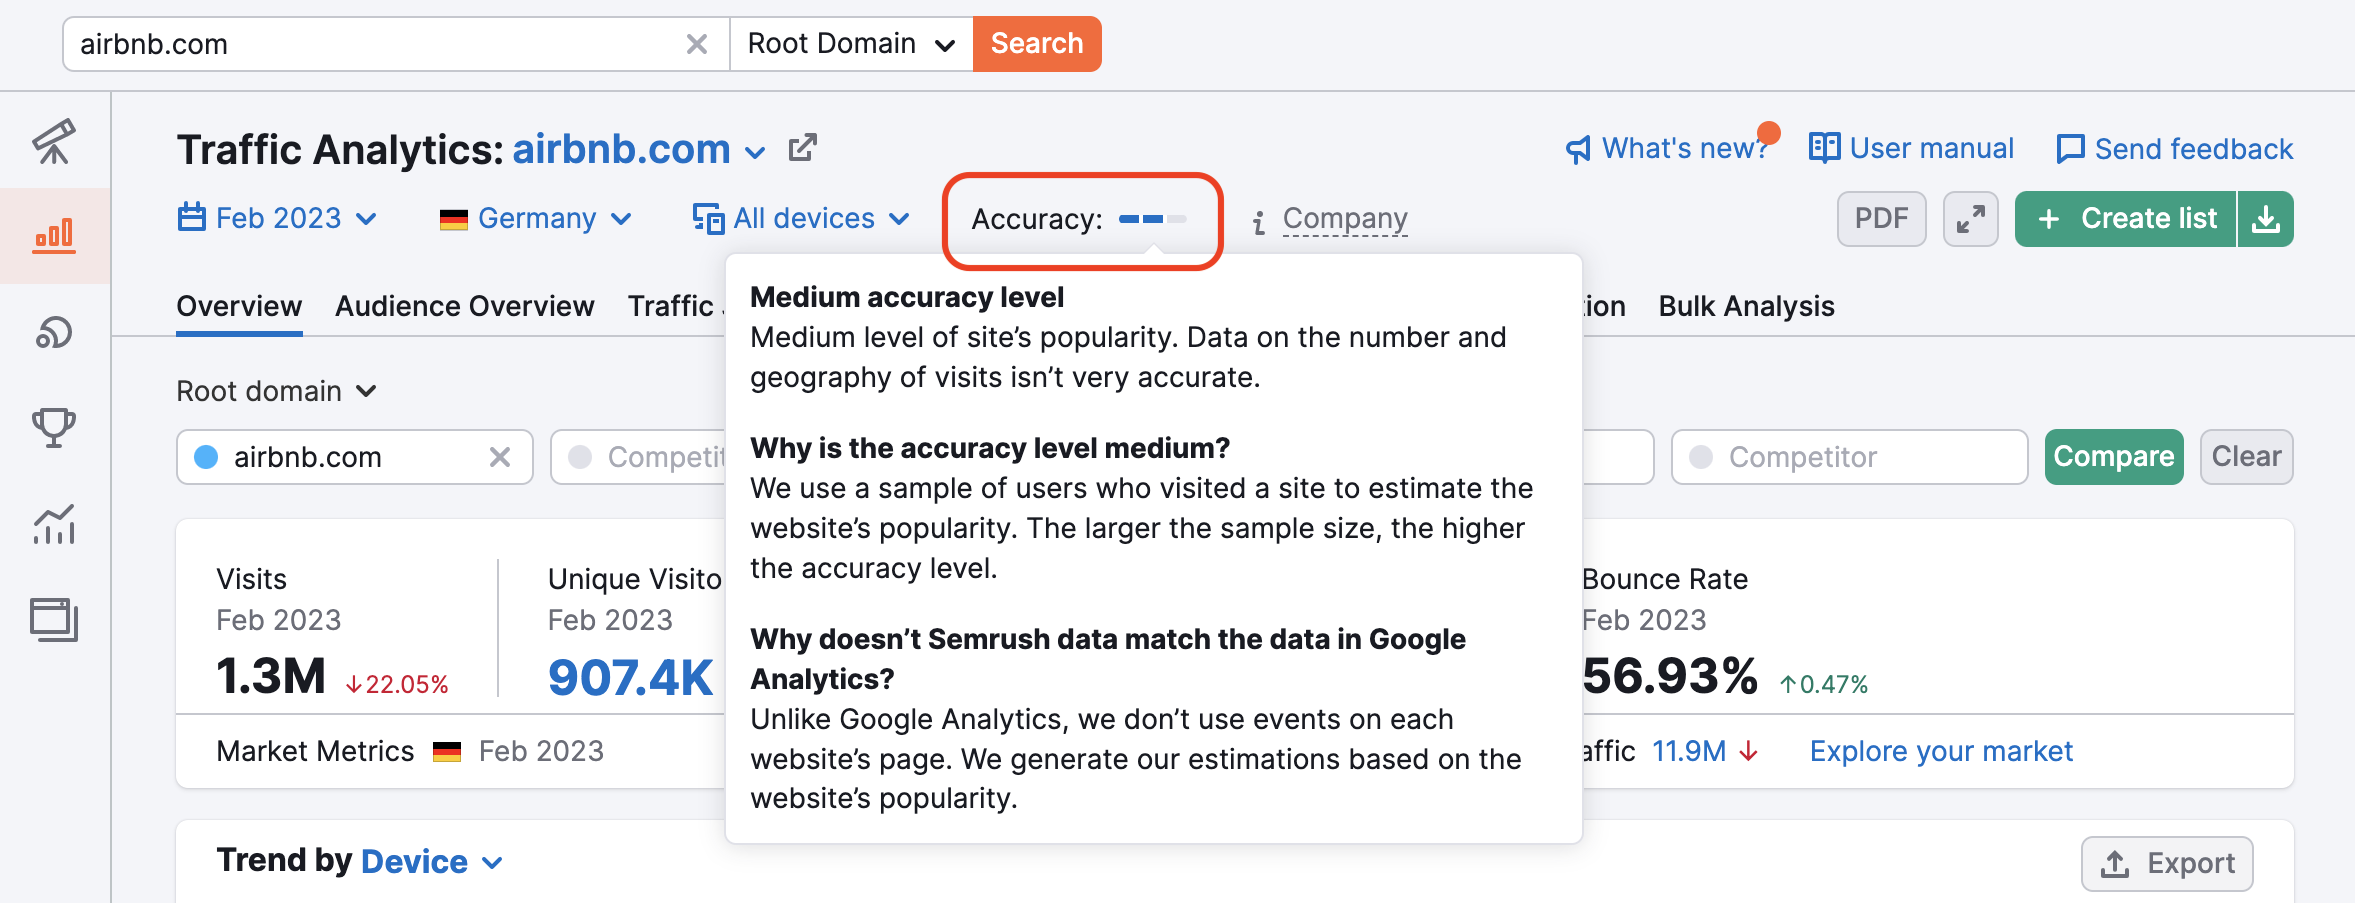Open the Explore your market link
2355x903 pixels.
point(1941,751)
